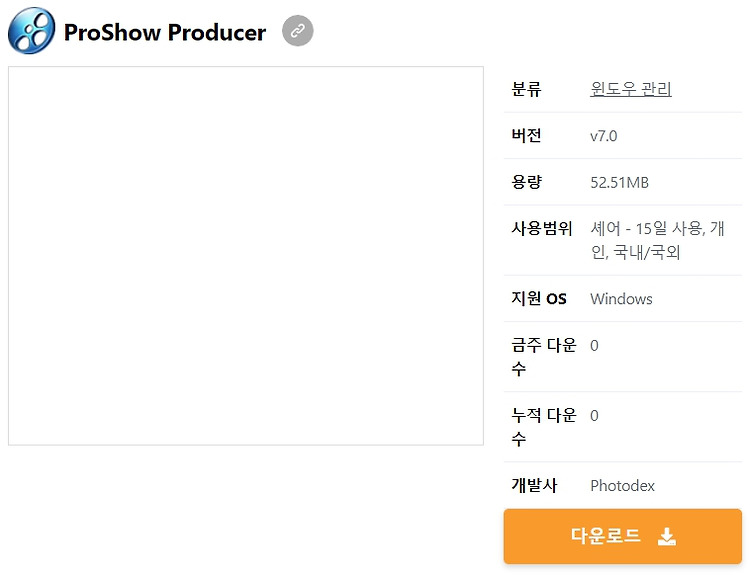Click the v7.0 version value
This screenshot has width=750, height=575.
604,136
